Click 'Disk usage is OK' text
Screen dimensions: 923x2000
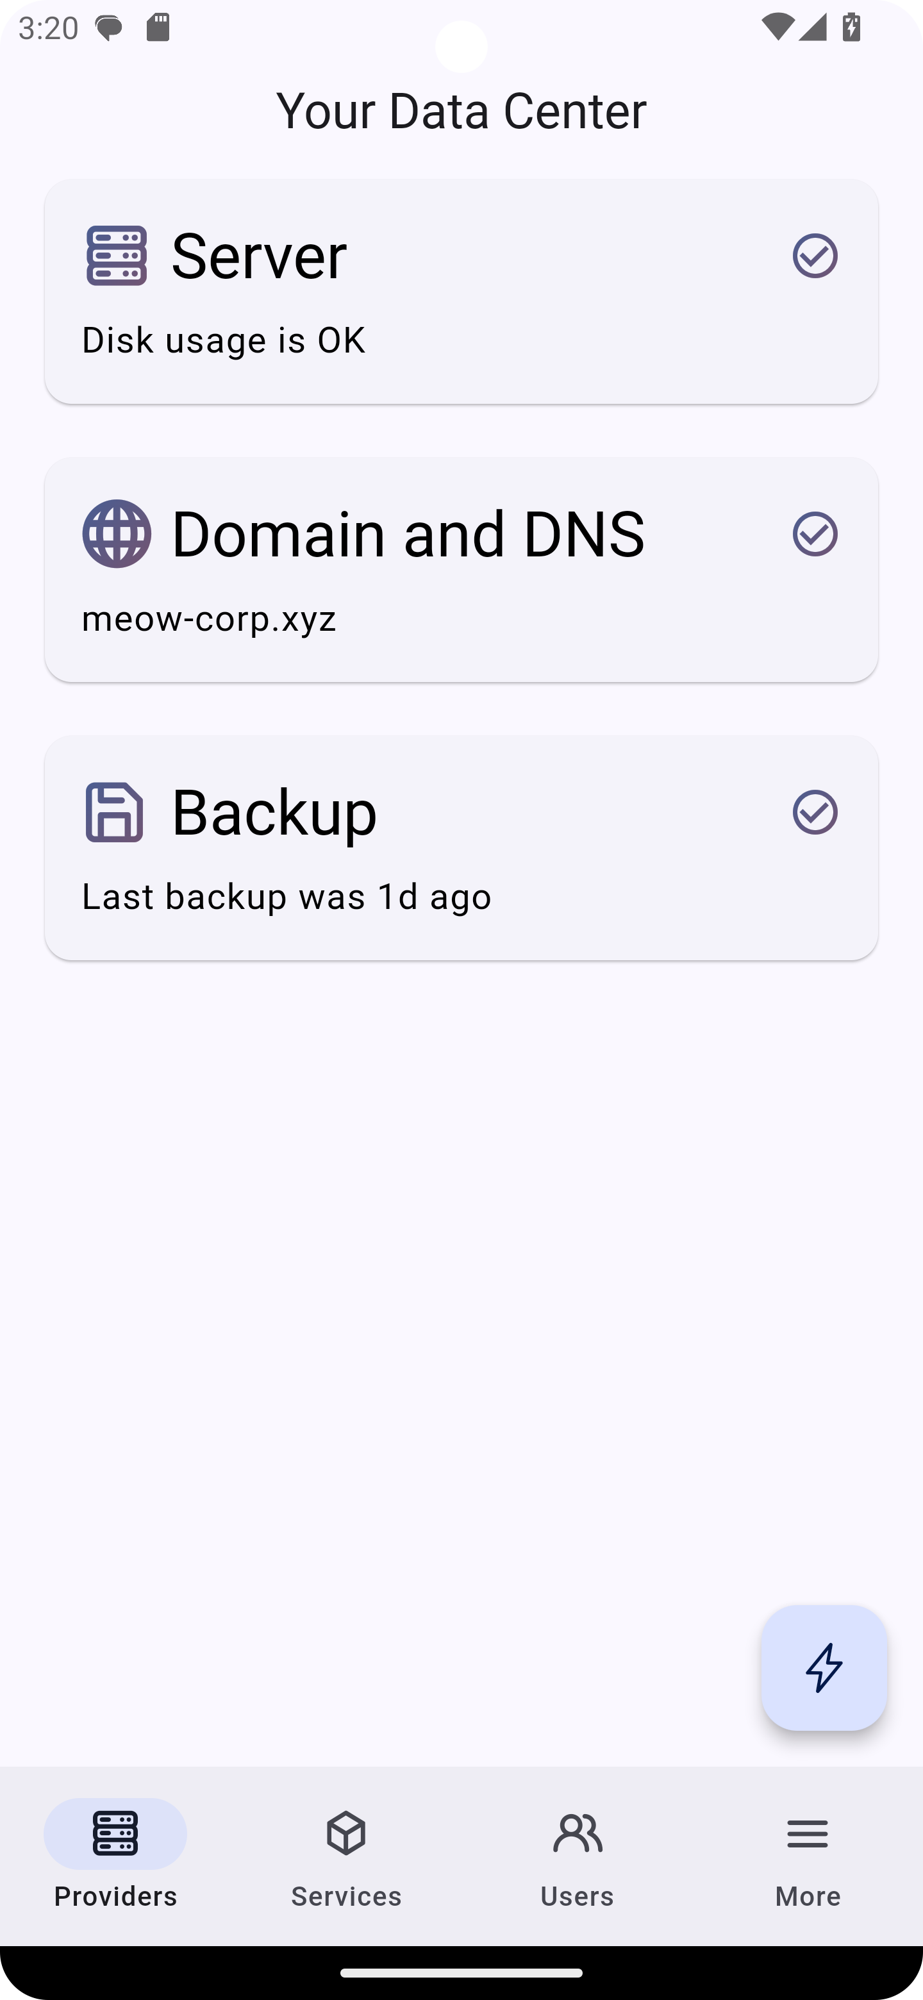point(223,341)
